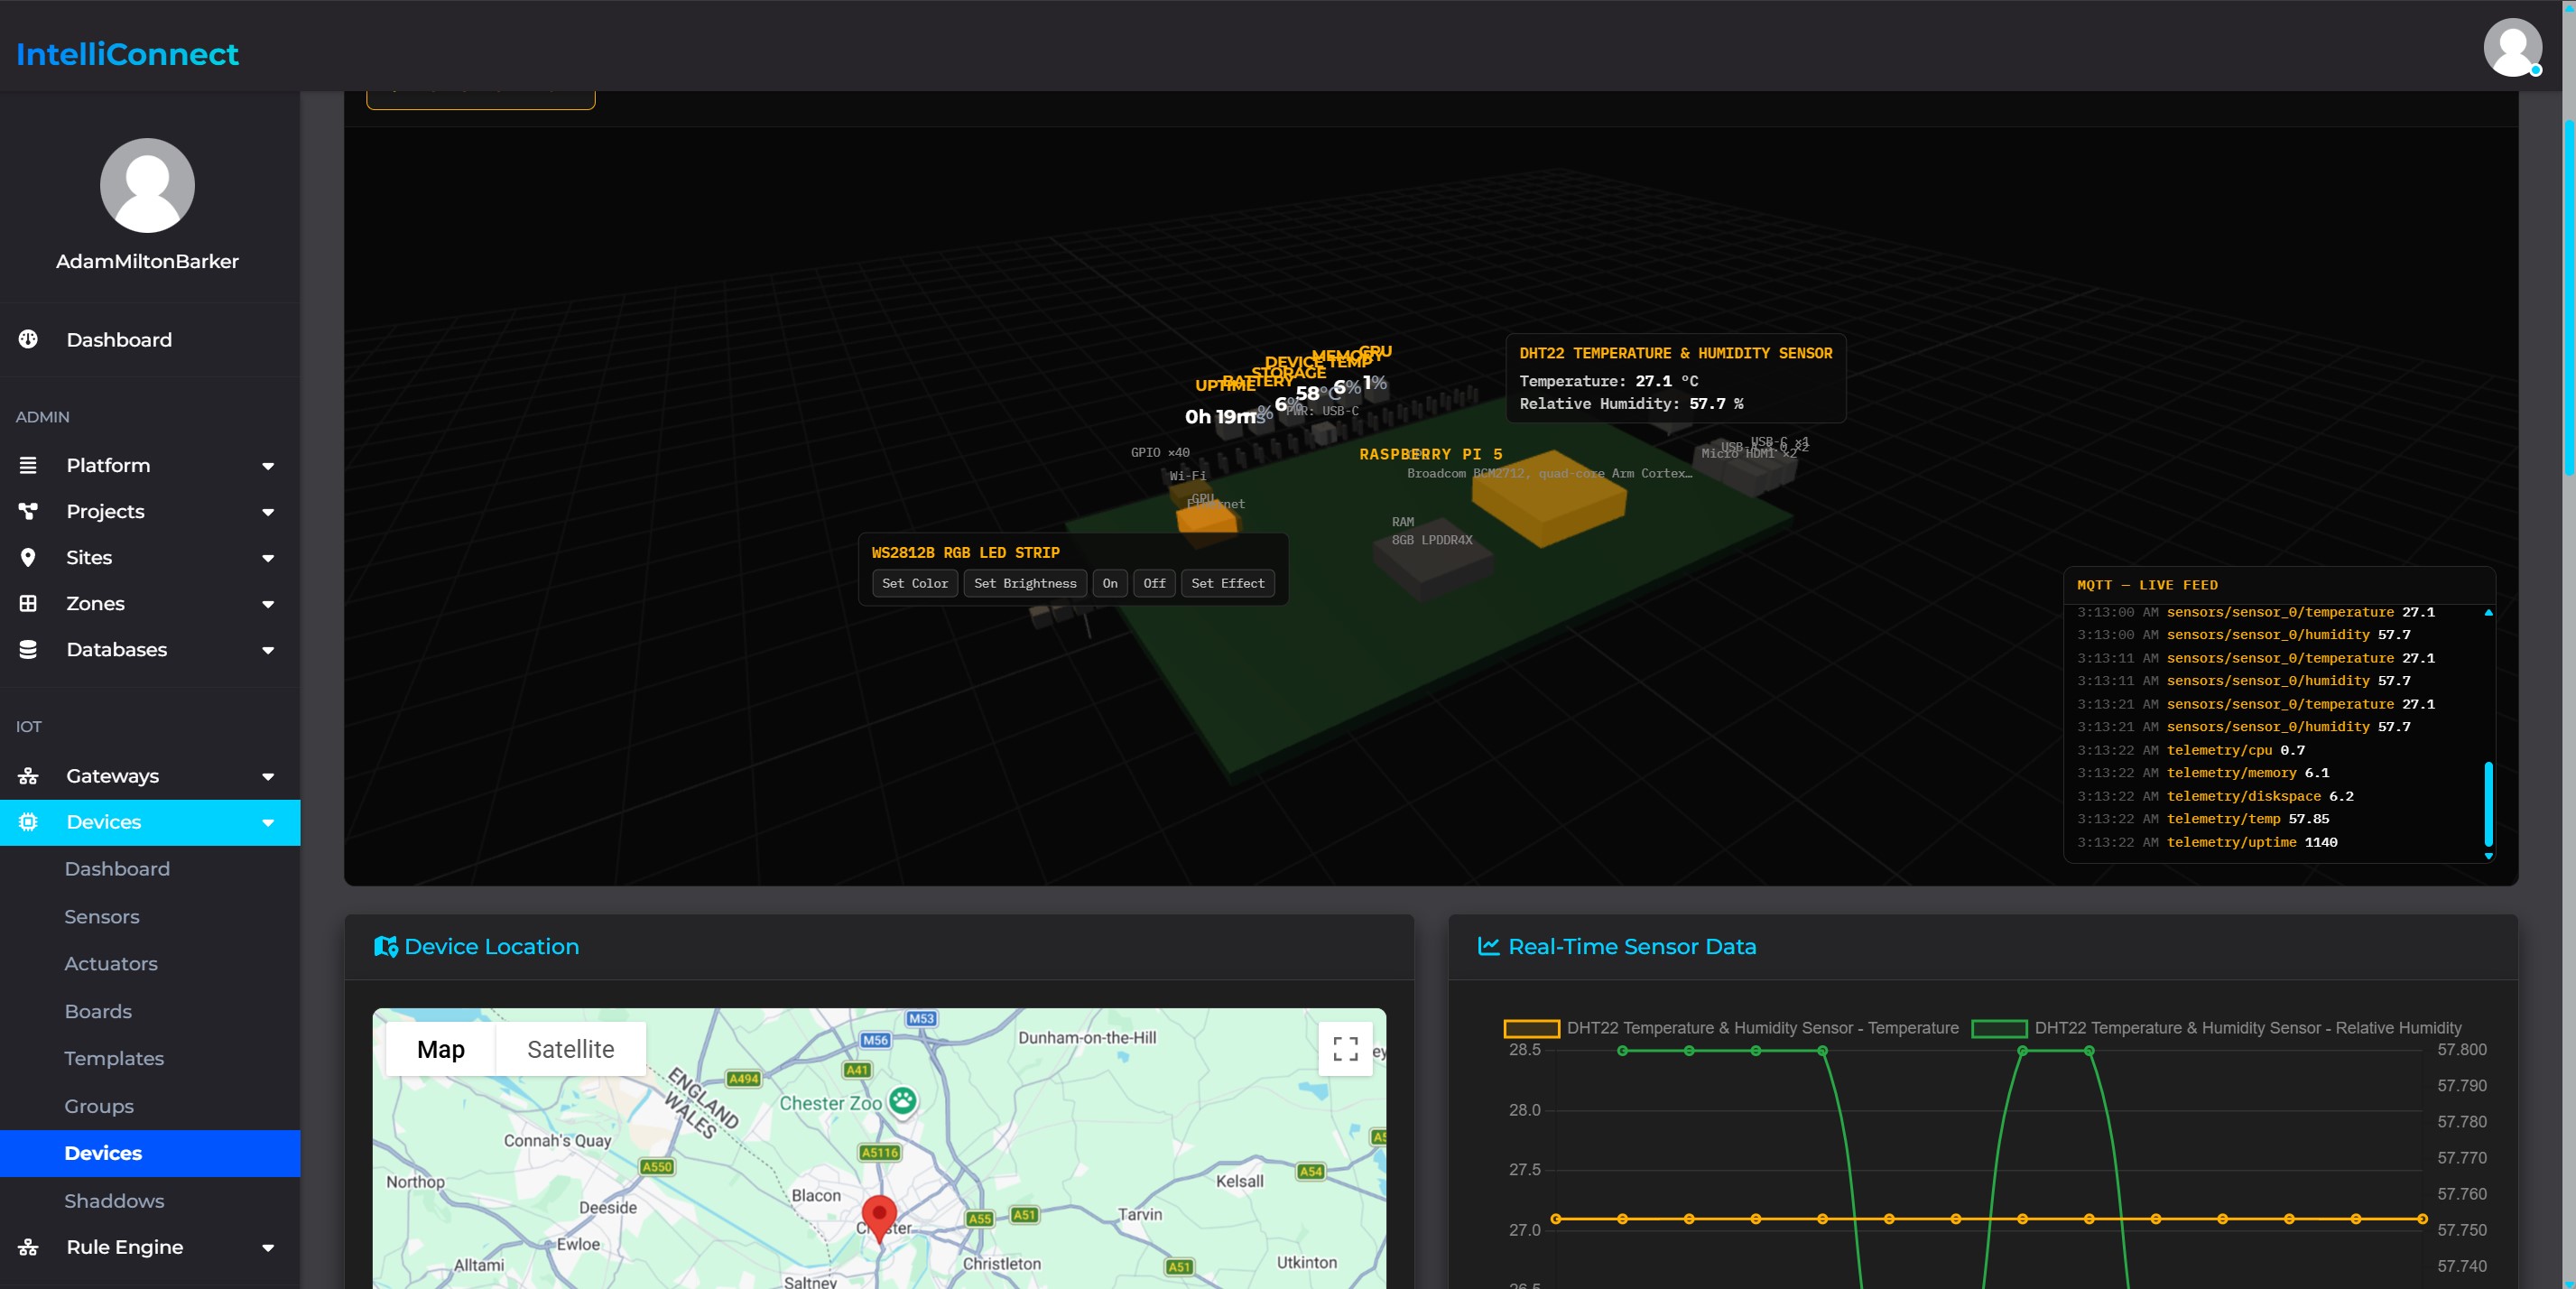The image size is (2576, 1289).
Task: Expand the Sites menu arrow
Action: 268,558
